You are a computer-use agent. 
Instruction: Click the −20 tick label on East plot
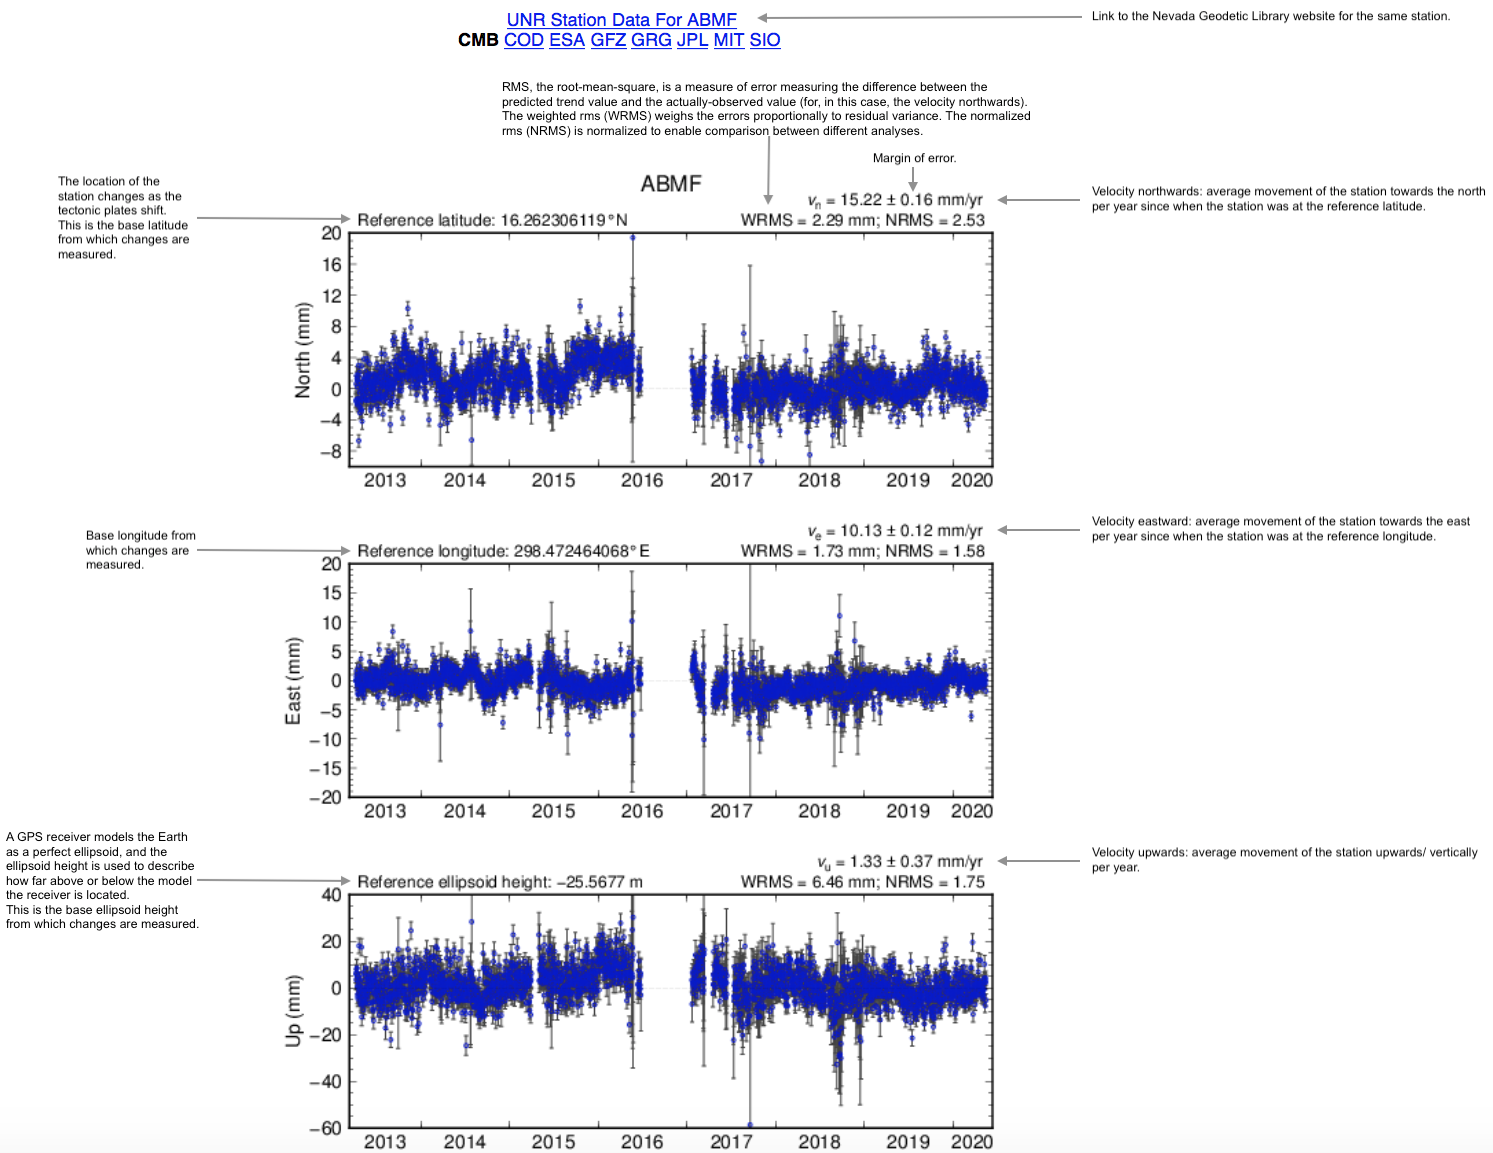click(x=325, y=798)
